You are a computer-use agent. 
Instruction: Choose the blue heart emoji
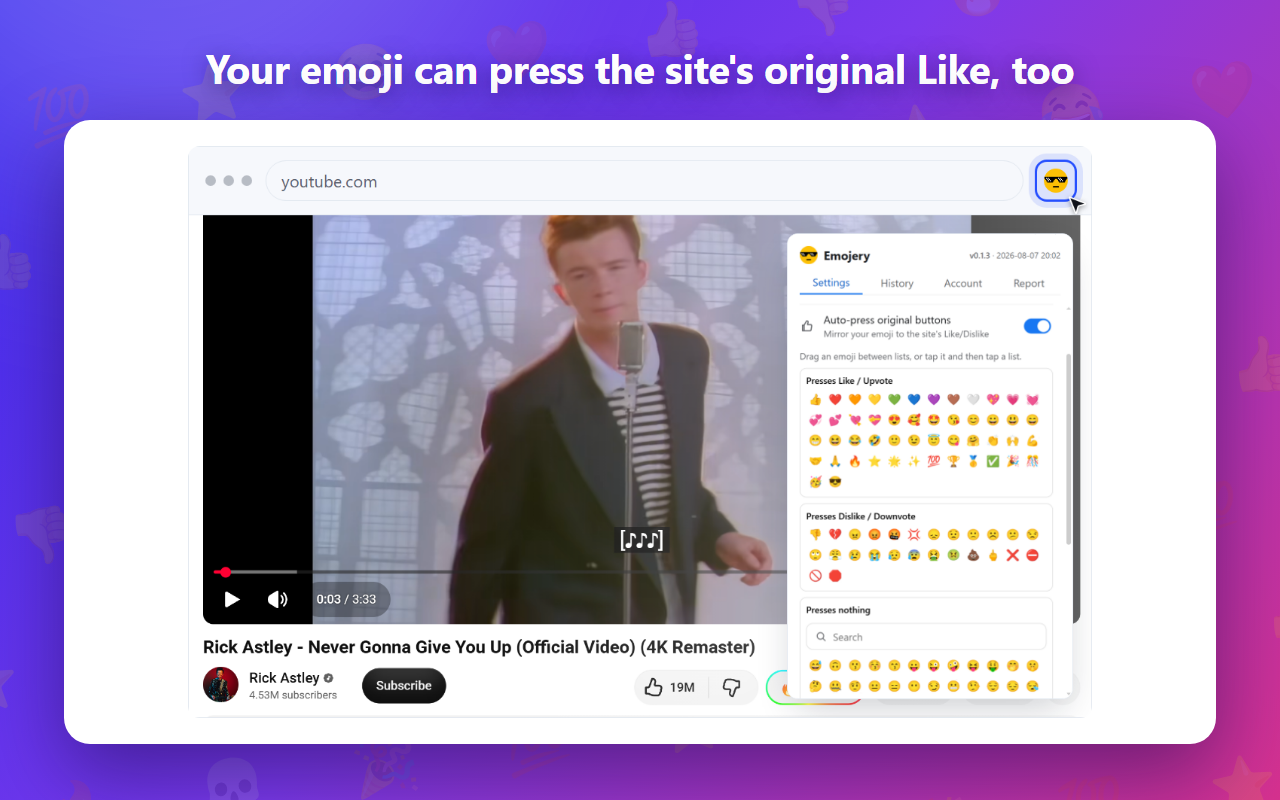[914, 399]
